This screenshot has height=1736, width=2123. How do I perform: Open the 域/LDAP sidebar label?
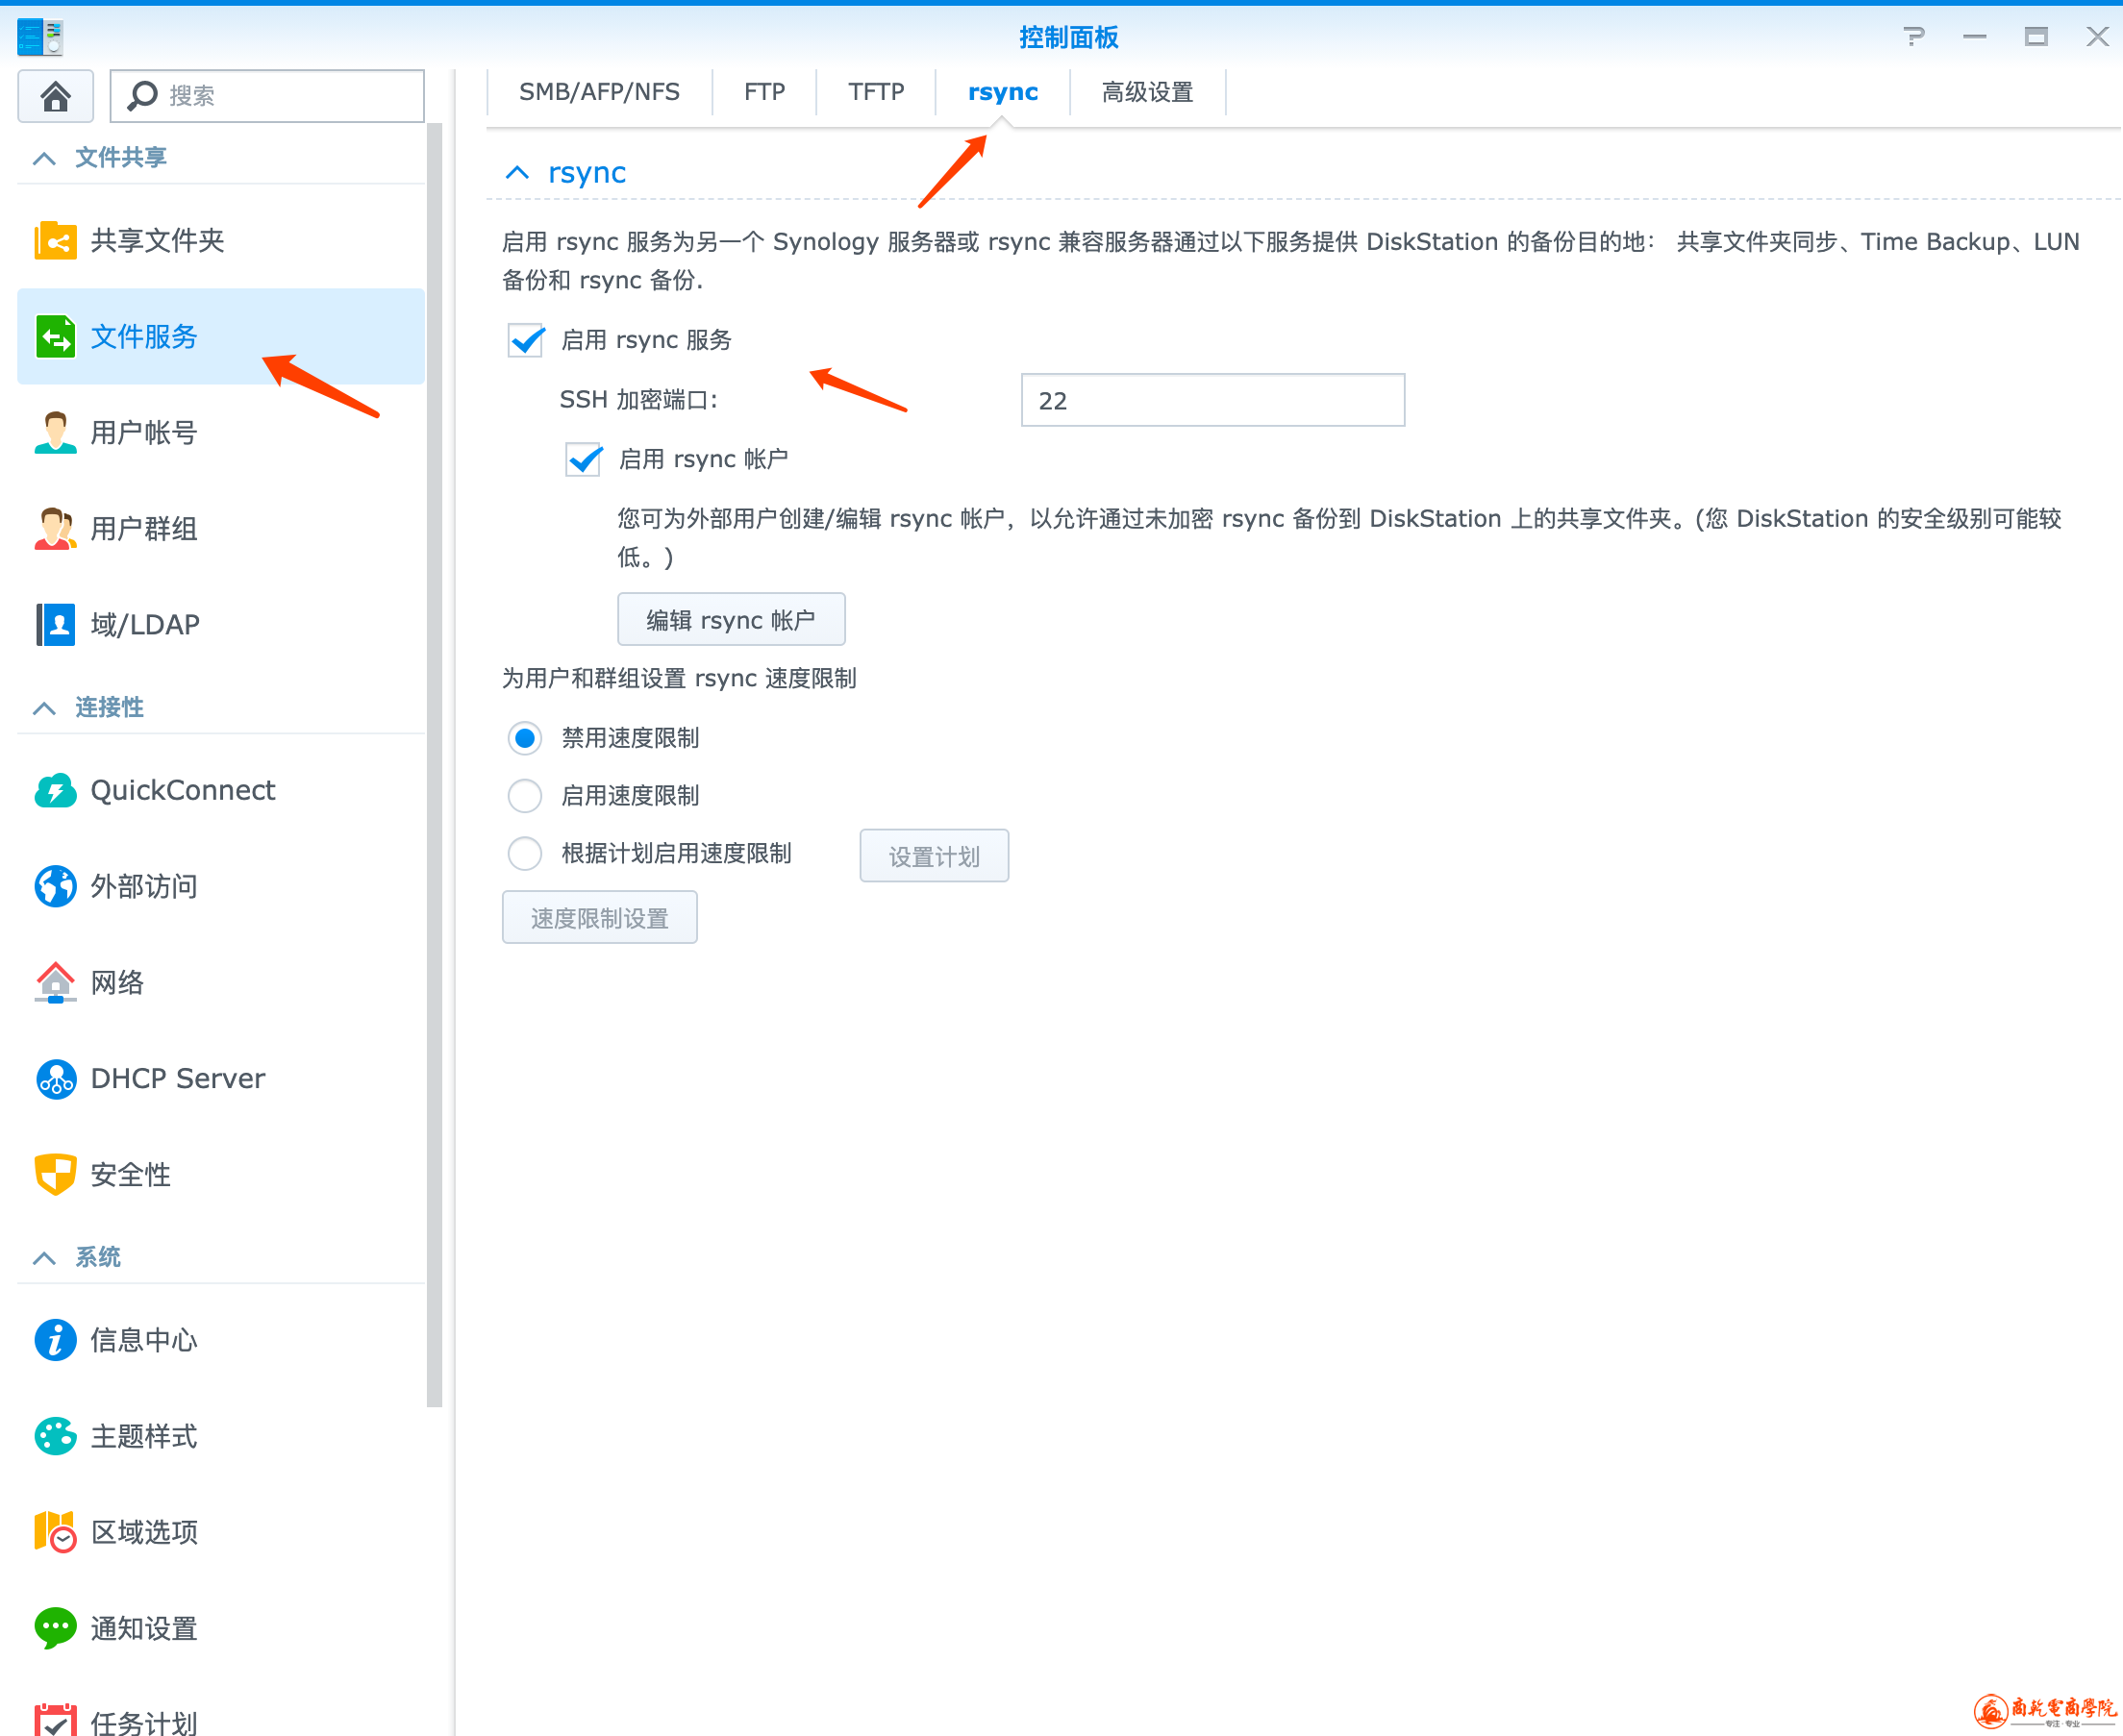click(145, 625)
